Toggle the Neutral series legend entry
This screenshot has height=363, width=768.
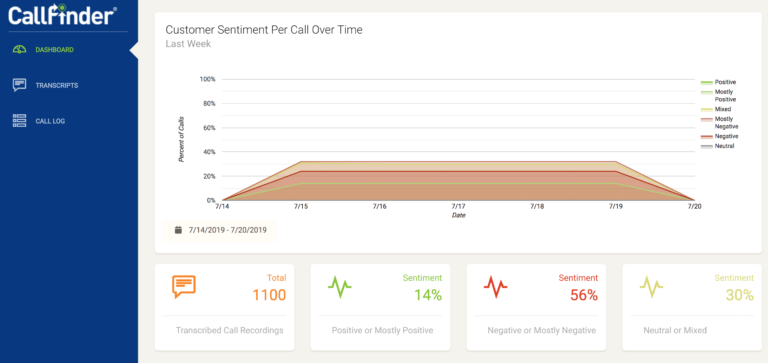(x=717, y=146)
